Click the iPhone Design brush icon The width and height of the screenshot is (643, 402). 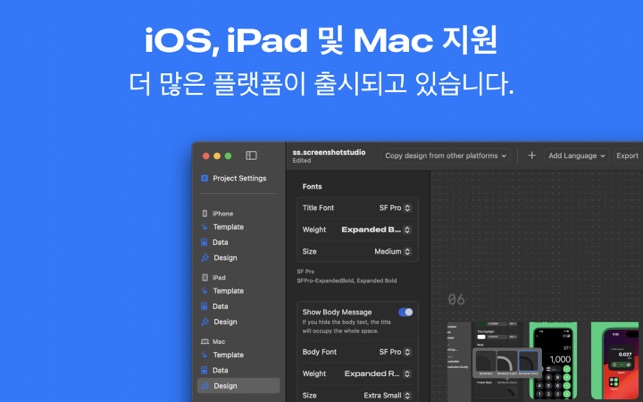(x=205, y=258)
